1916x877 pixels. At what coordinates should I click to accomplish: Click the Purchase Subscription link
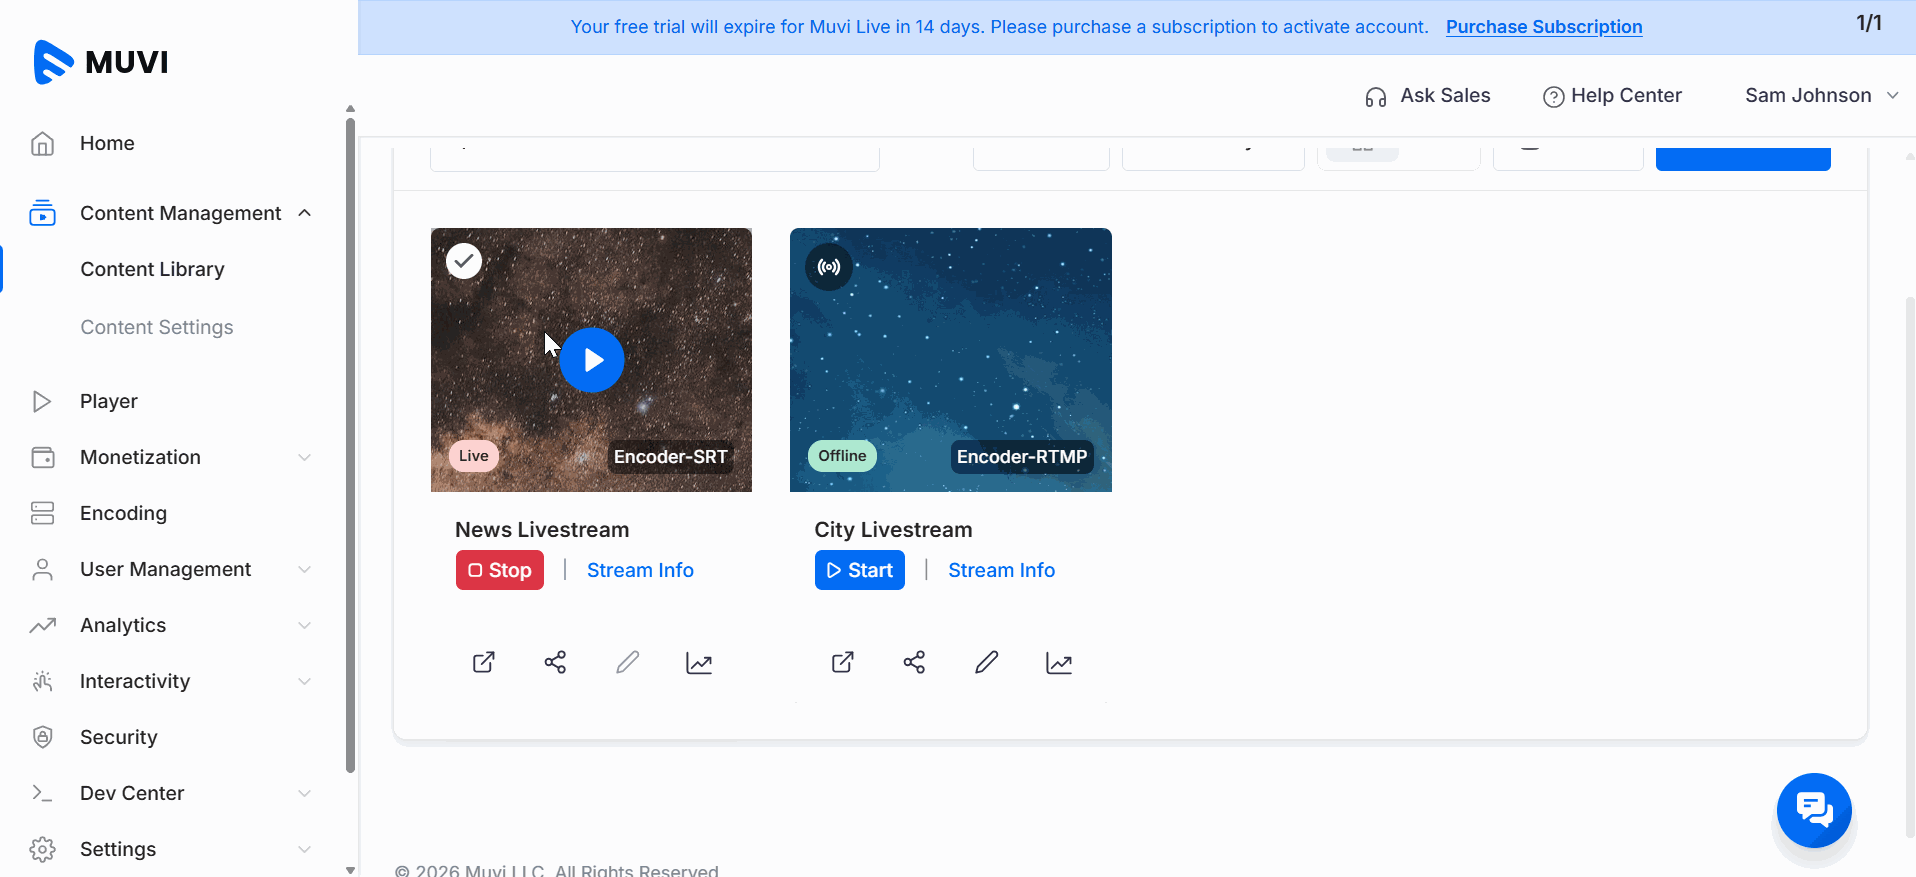pos(1543,27)
